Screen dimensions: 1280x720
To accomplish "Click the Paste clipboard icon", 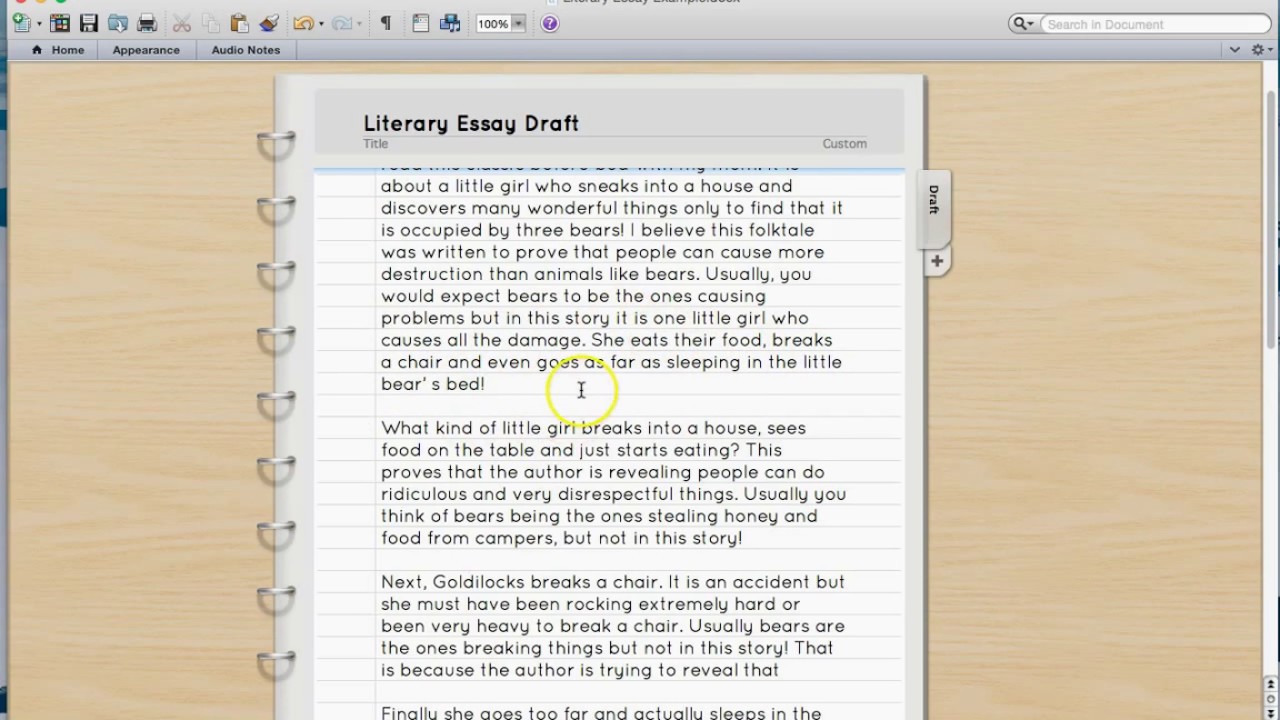I will coord(239,23).
